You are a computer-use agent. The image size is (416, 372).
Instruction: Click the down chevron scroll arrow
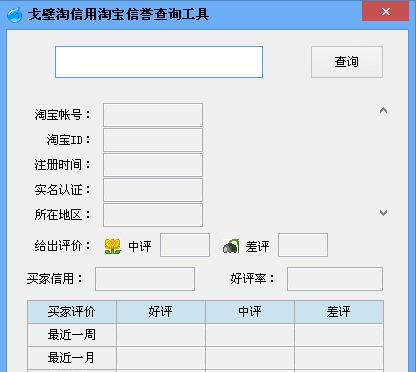383,212
